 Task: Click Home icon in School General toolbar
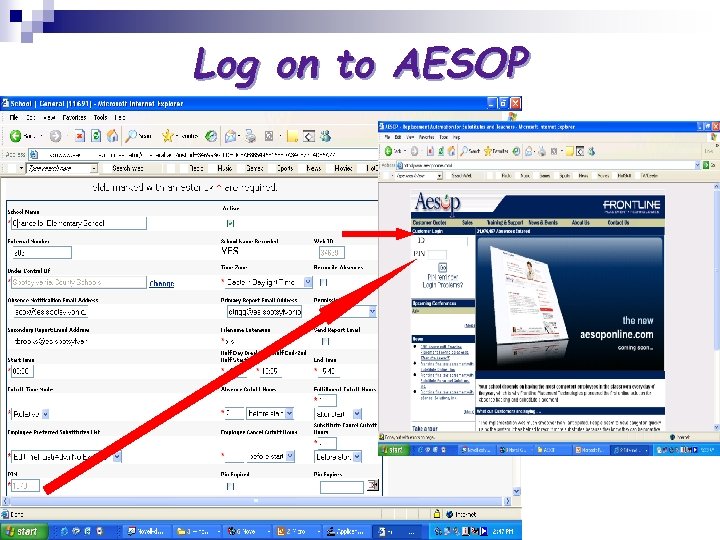pos(112,136)
